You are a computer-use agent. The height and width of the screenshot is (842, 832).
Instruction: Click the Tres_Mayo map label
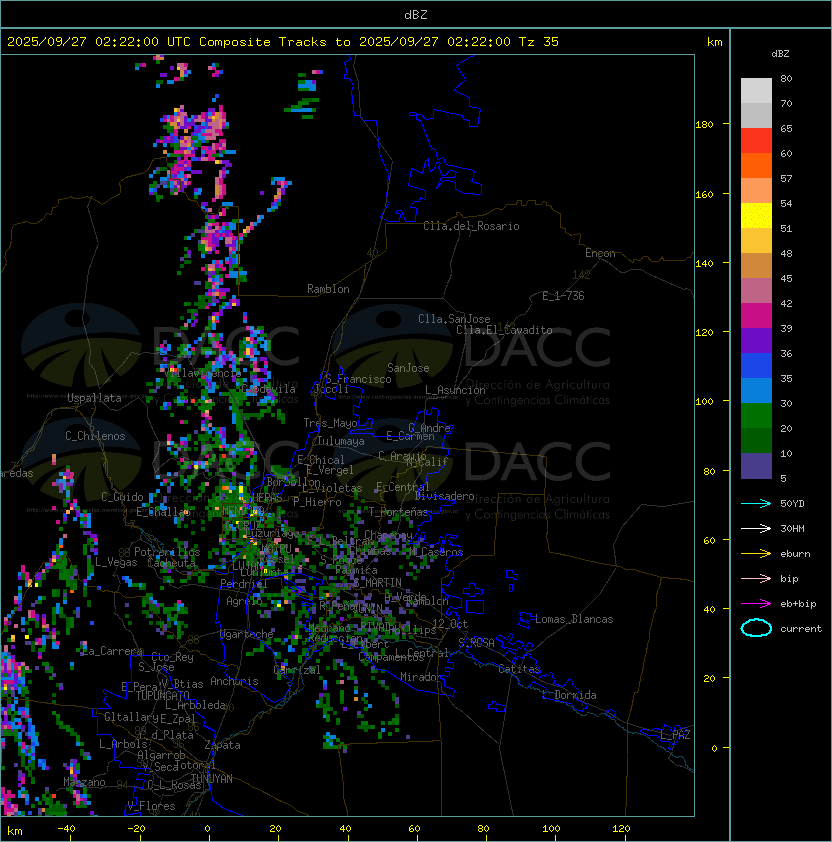pos(330,423)
